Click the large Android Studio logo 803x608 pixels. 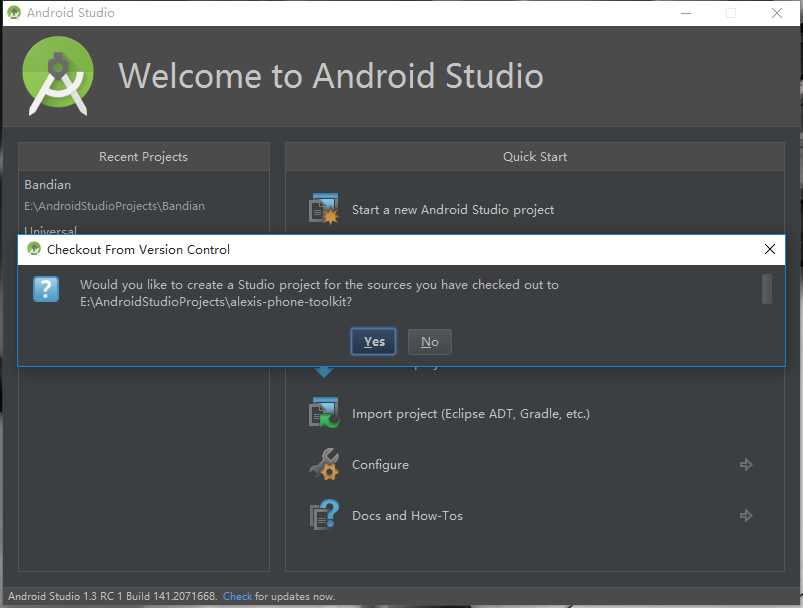pos(58,76)
